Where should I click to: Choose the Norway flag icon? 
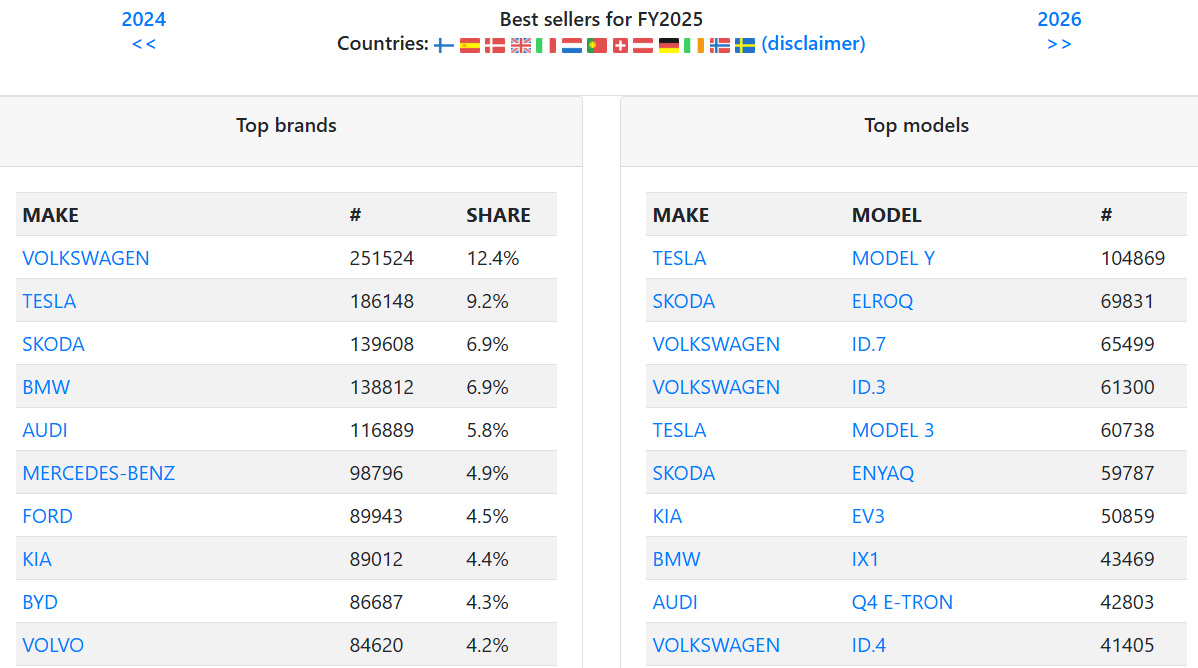(720, 45)
